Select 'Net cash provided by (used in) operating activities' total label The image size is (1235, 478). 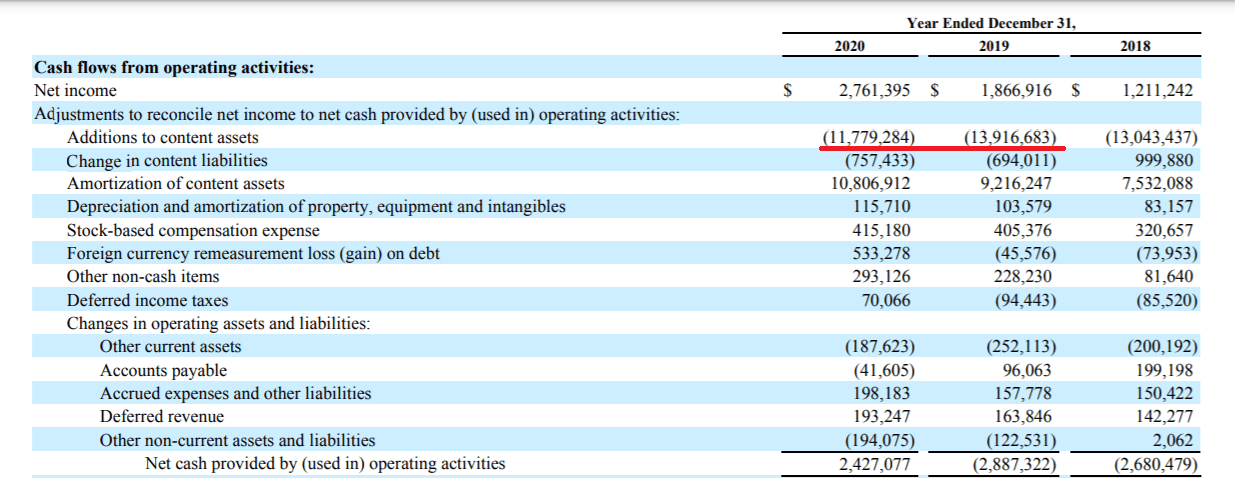click(x=325, y=464)
